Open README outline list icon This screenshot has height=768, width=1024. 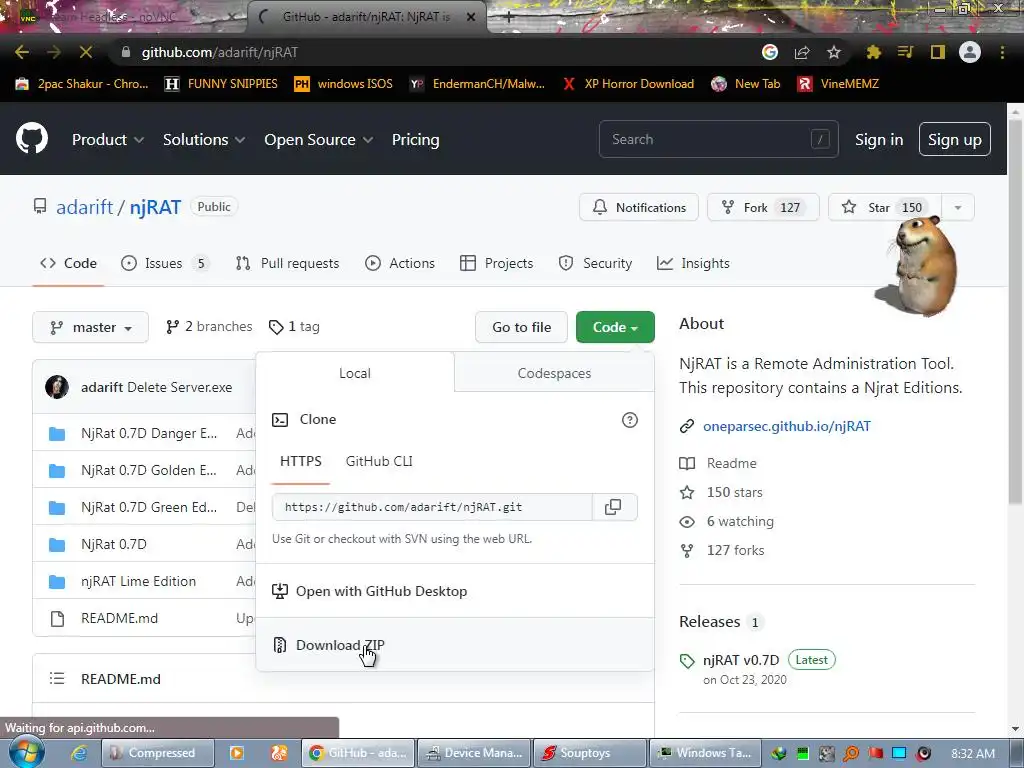57,679
